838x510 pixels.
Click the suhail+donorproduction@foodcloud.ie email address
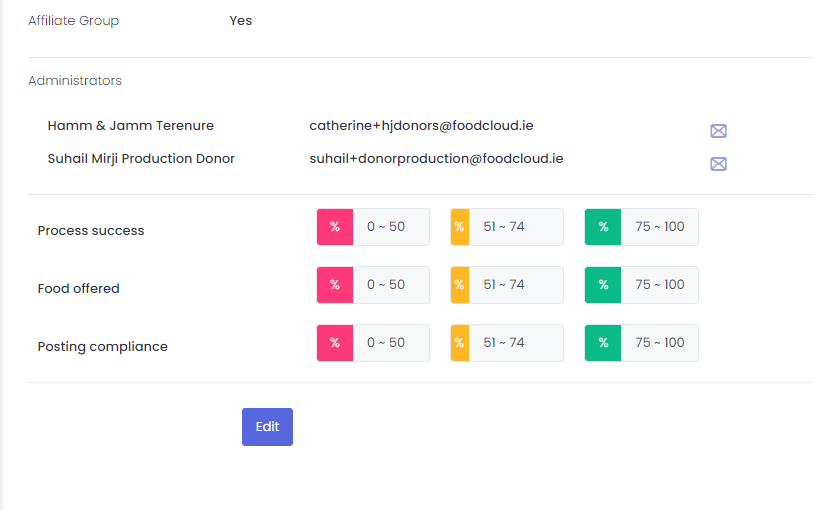(436, 158)
